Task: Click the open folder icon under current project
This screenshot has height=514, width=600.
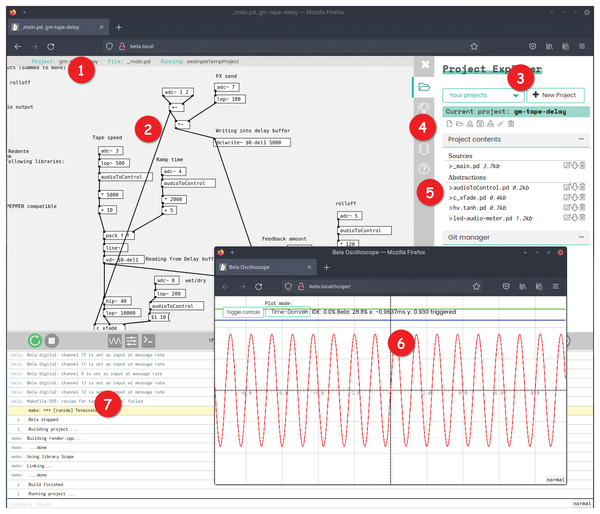Action: tap(460, 124)
